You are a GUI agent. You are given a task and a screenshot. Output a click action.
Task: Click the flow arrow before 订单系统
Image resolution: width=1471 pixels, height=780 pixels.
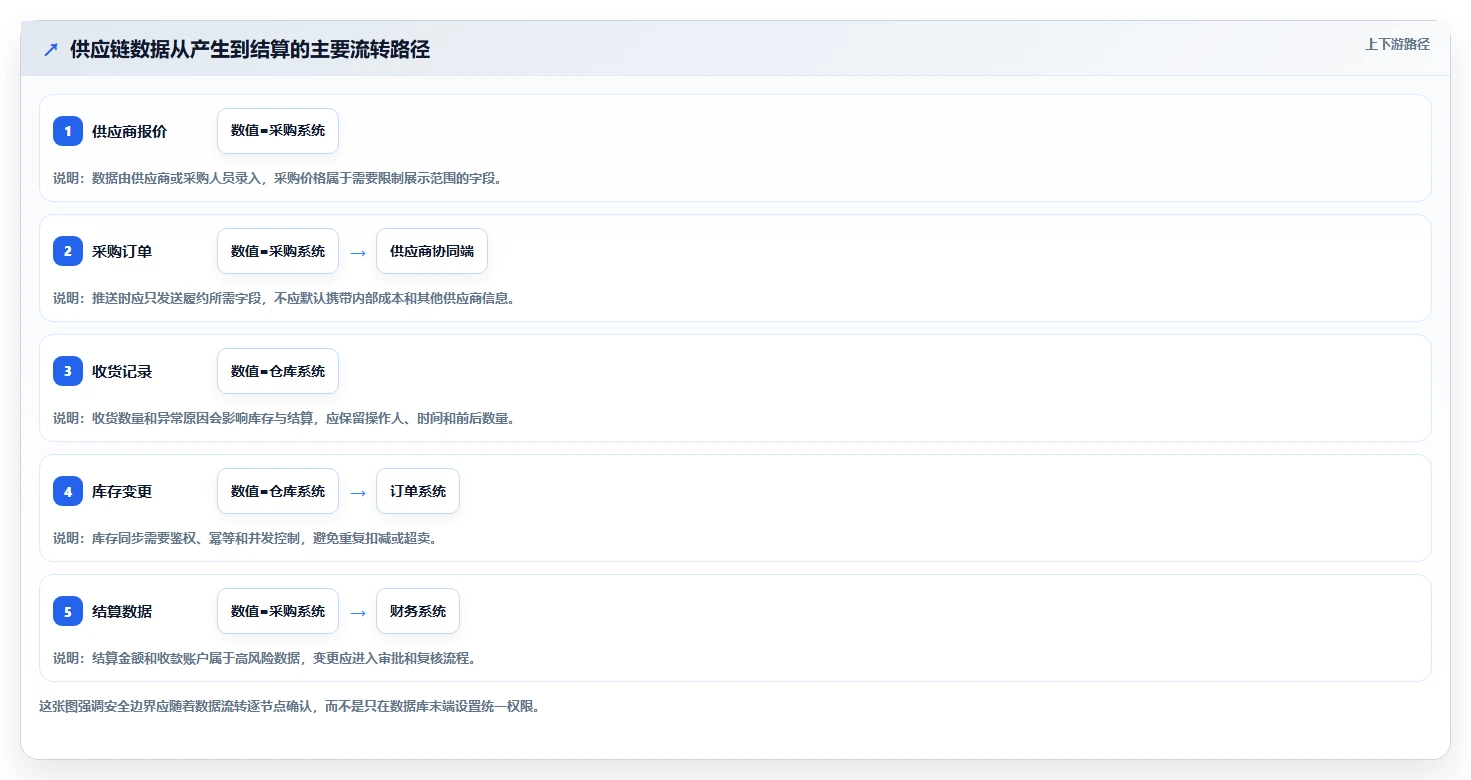[358, 492]
